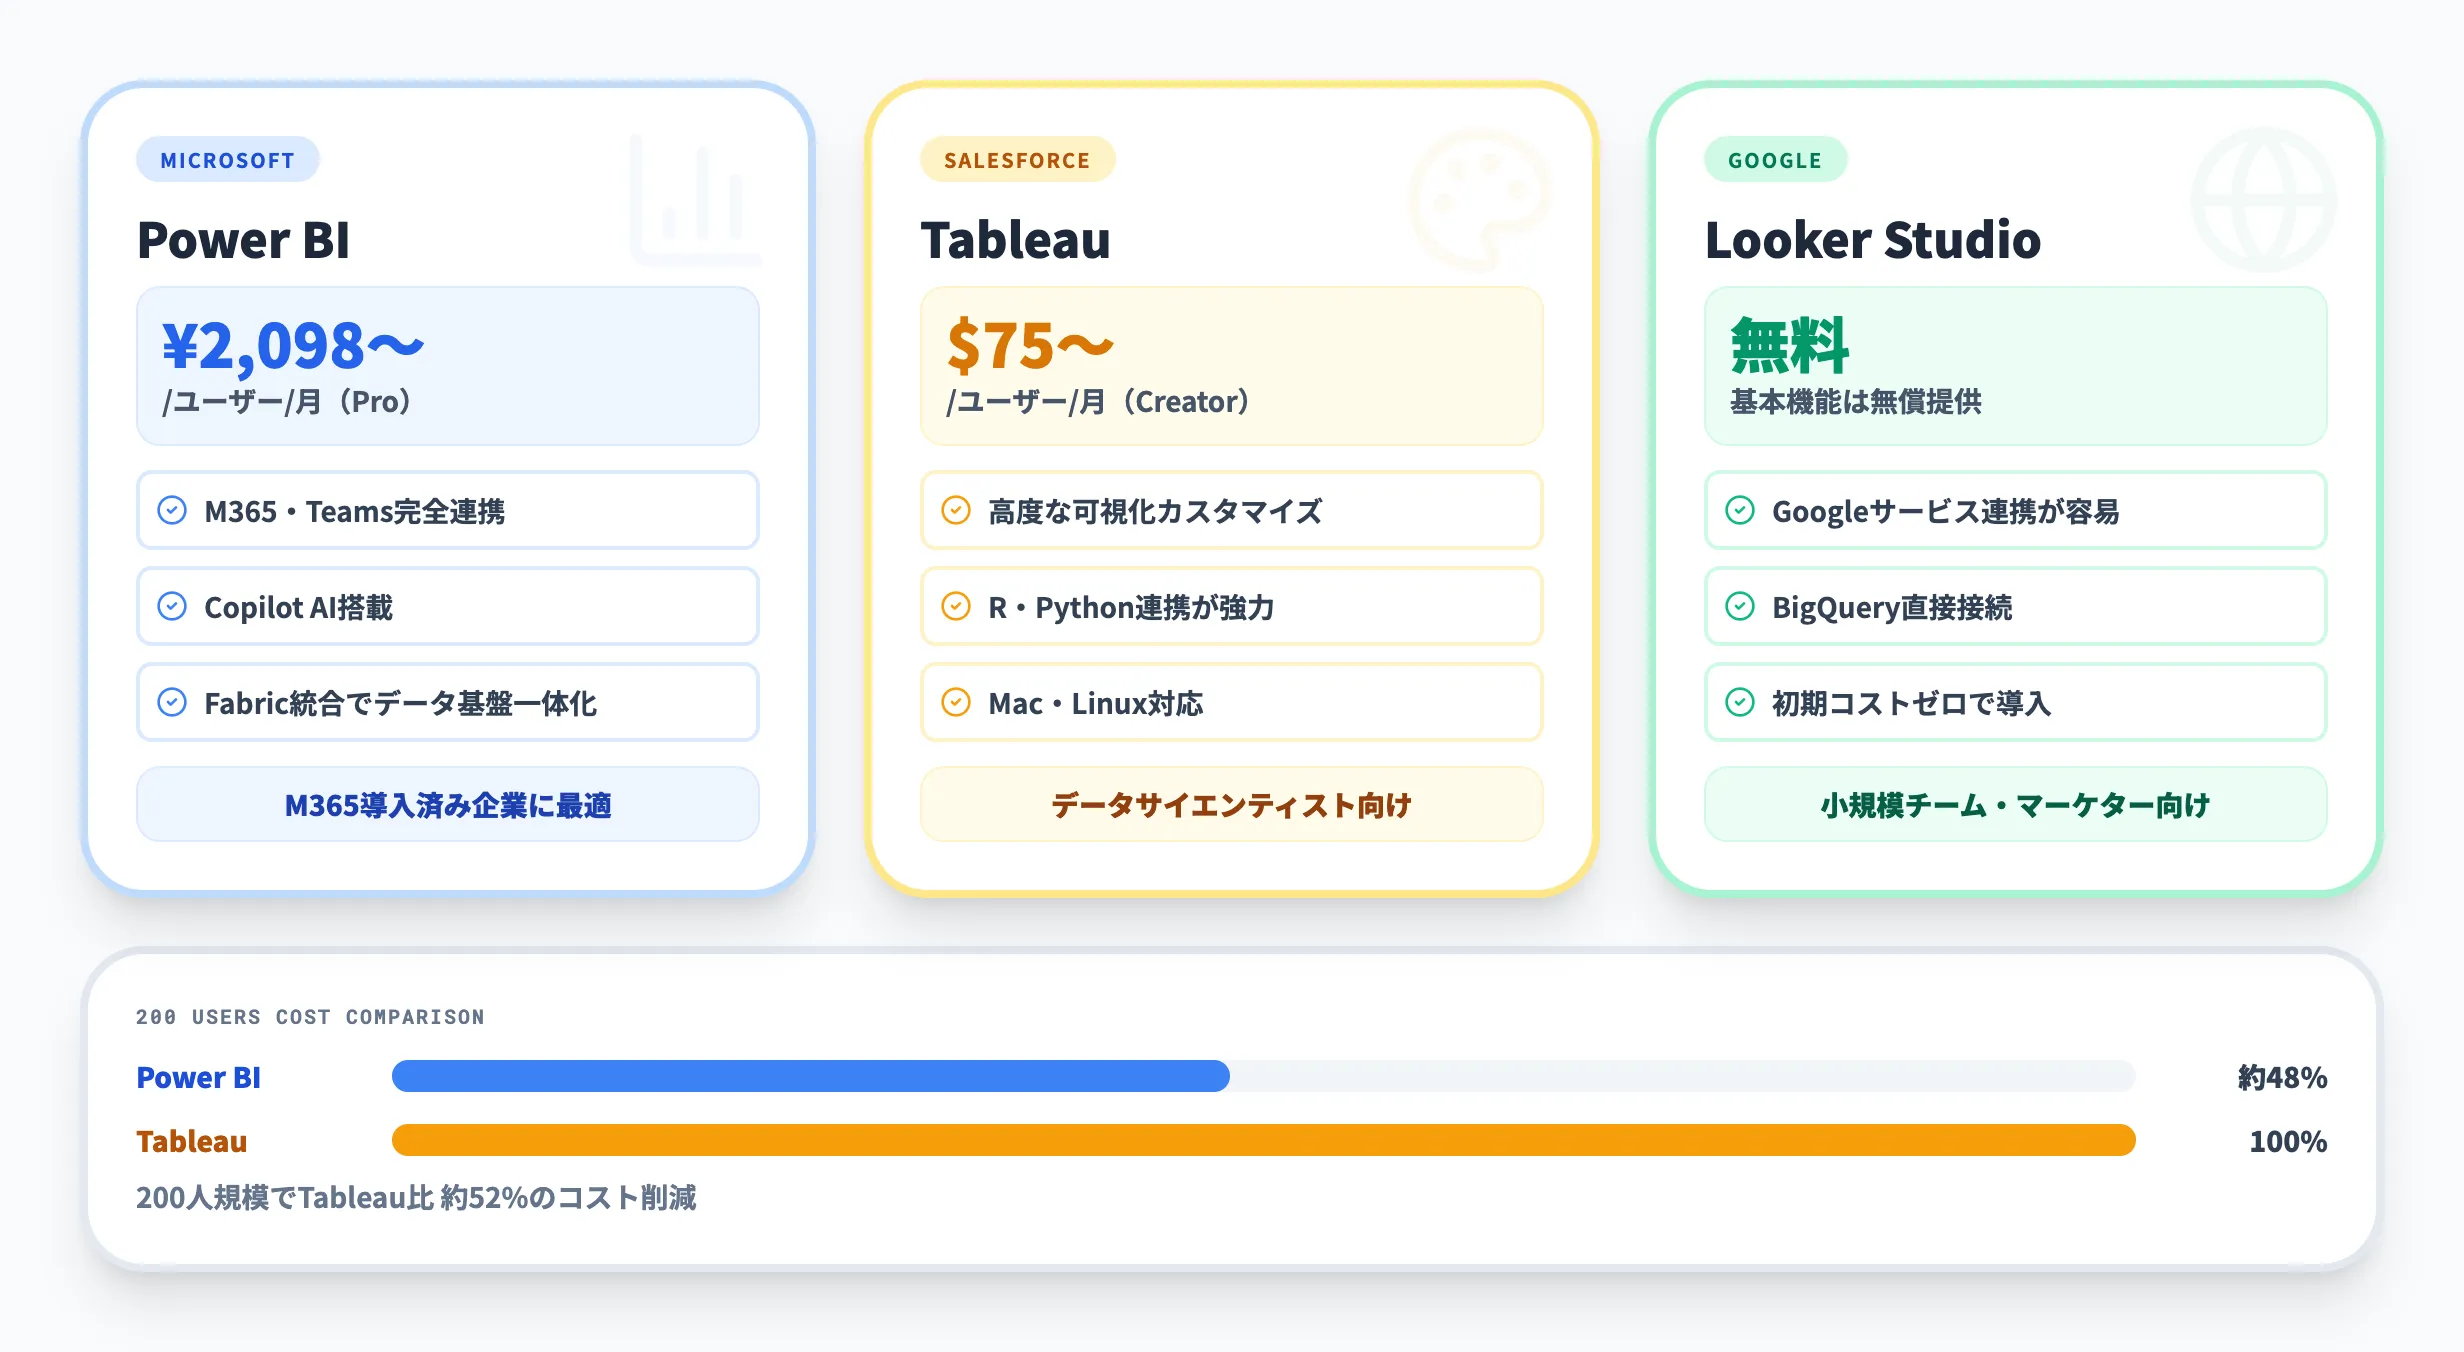Click the 200 USERS COST COMPARISON heading
2464x1352 pixels.
pos(310,1017)
